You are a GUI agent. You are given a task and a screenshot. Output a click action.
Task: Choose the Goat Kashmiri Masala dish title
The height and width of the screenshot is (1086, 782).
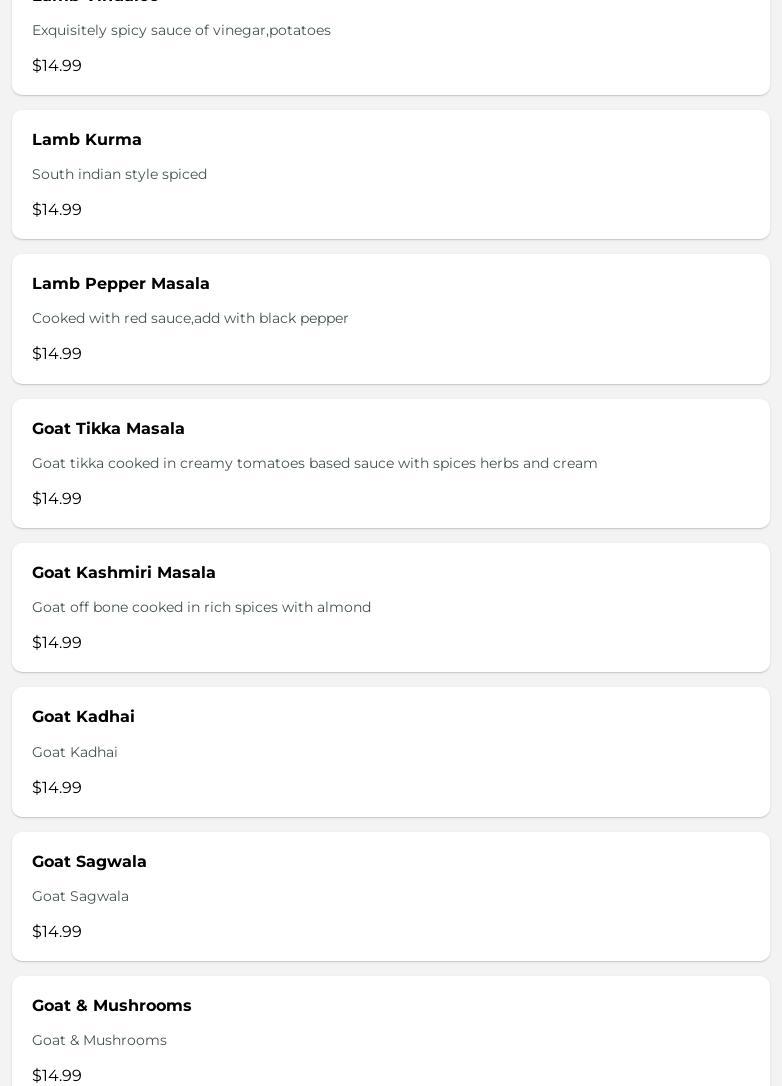click(x=124, y=573)
